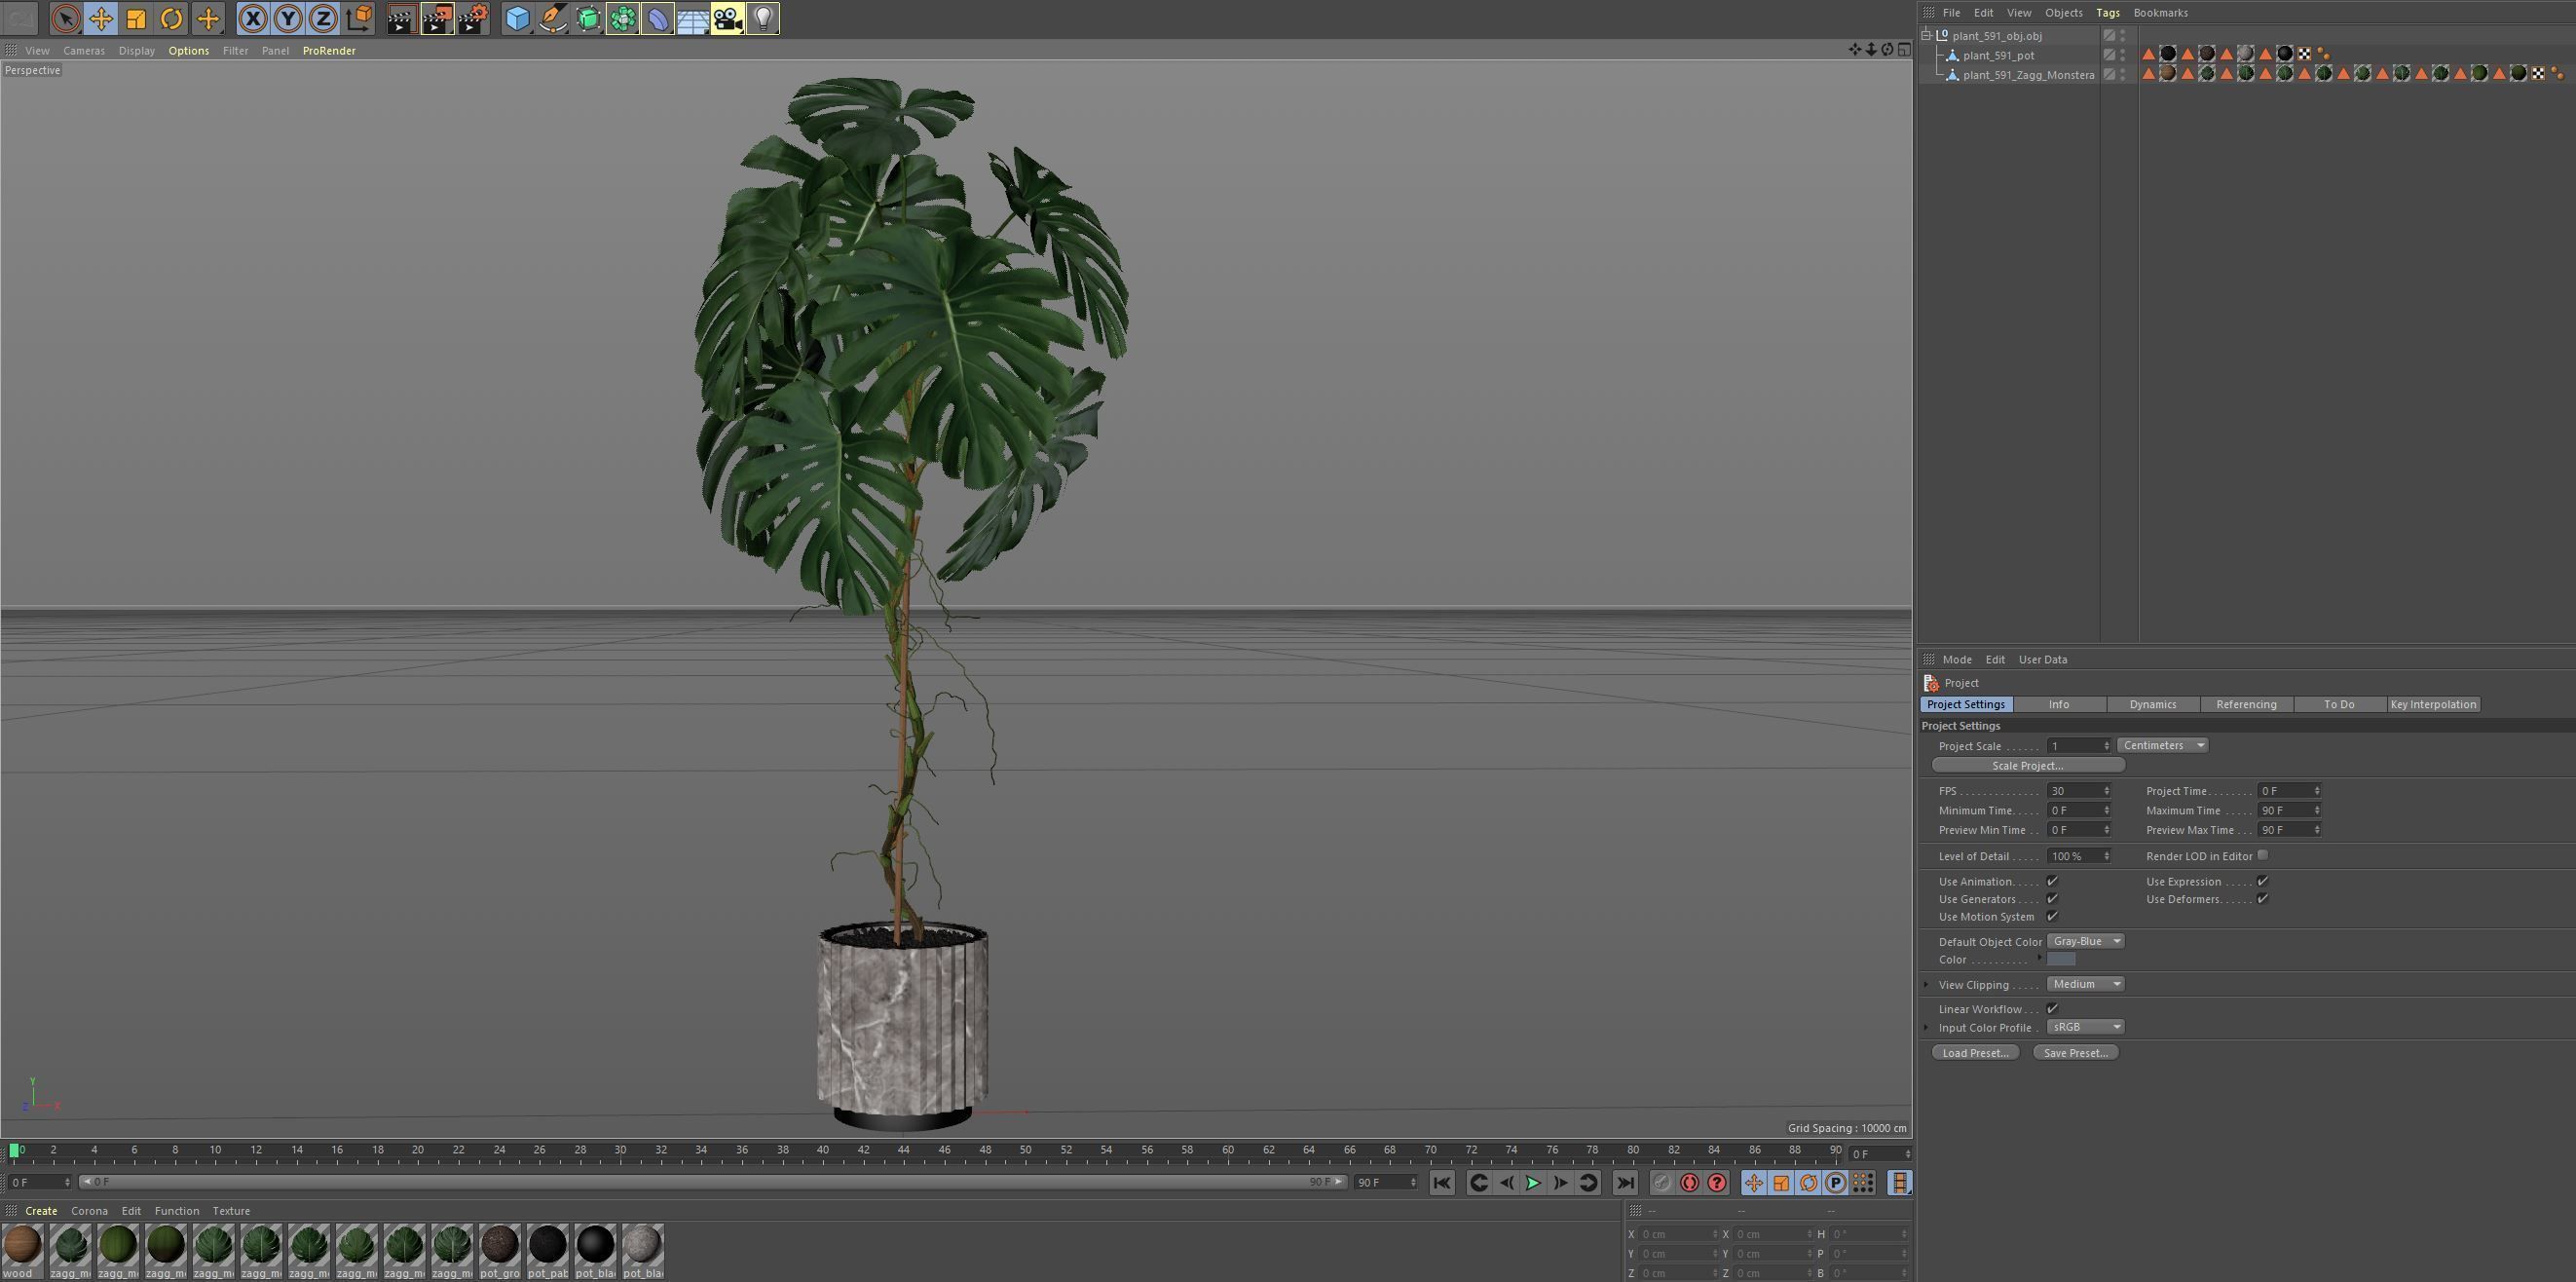This screenshot has height=1282, width=2576.
Task: Uncheck the Use Animation checkbox
Action: (x=2052, y=881)
